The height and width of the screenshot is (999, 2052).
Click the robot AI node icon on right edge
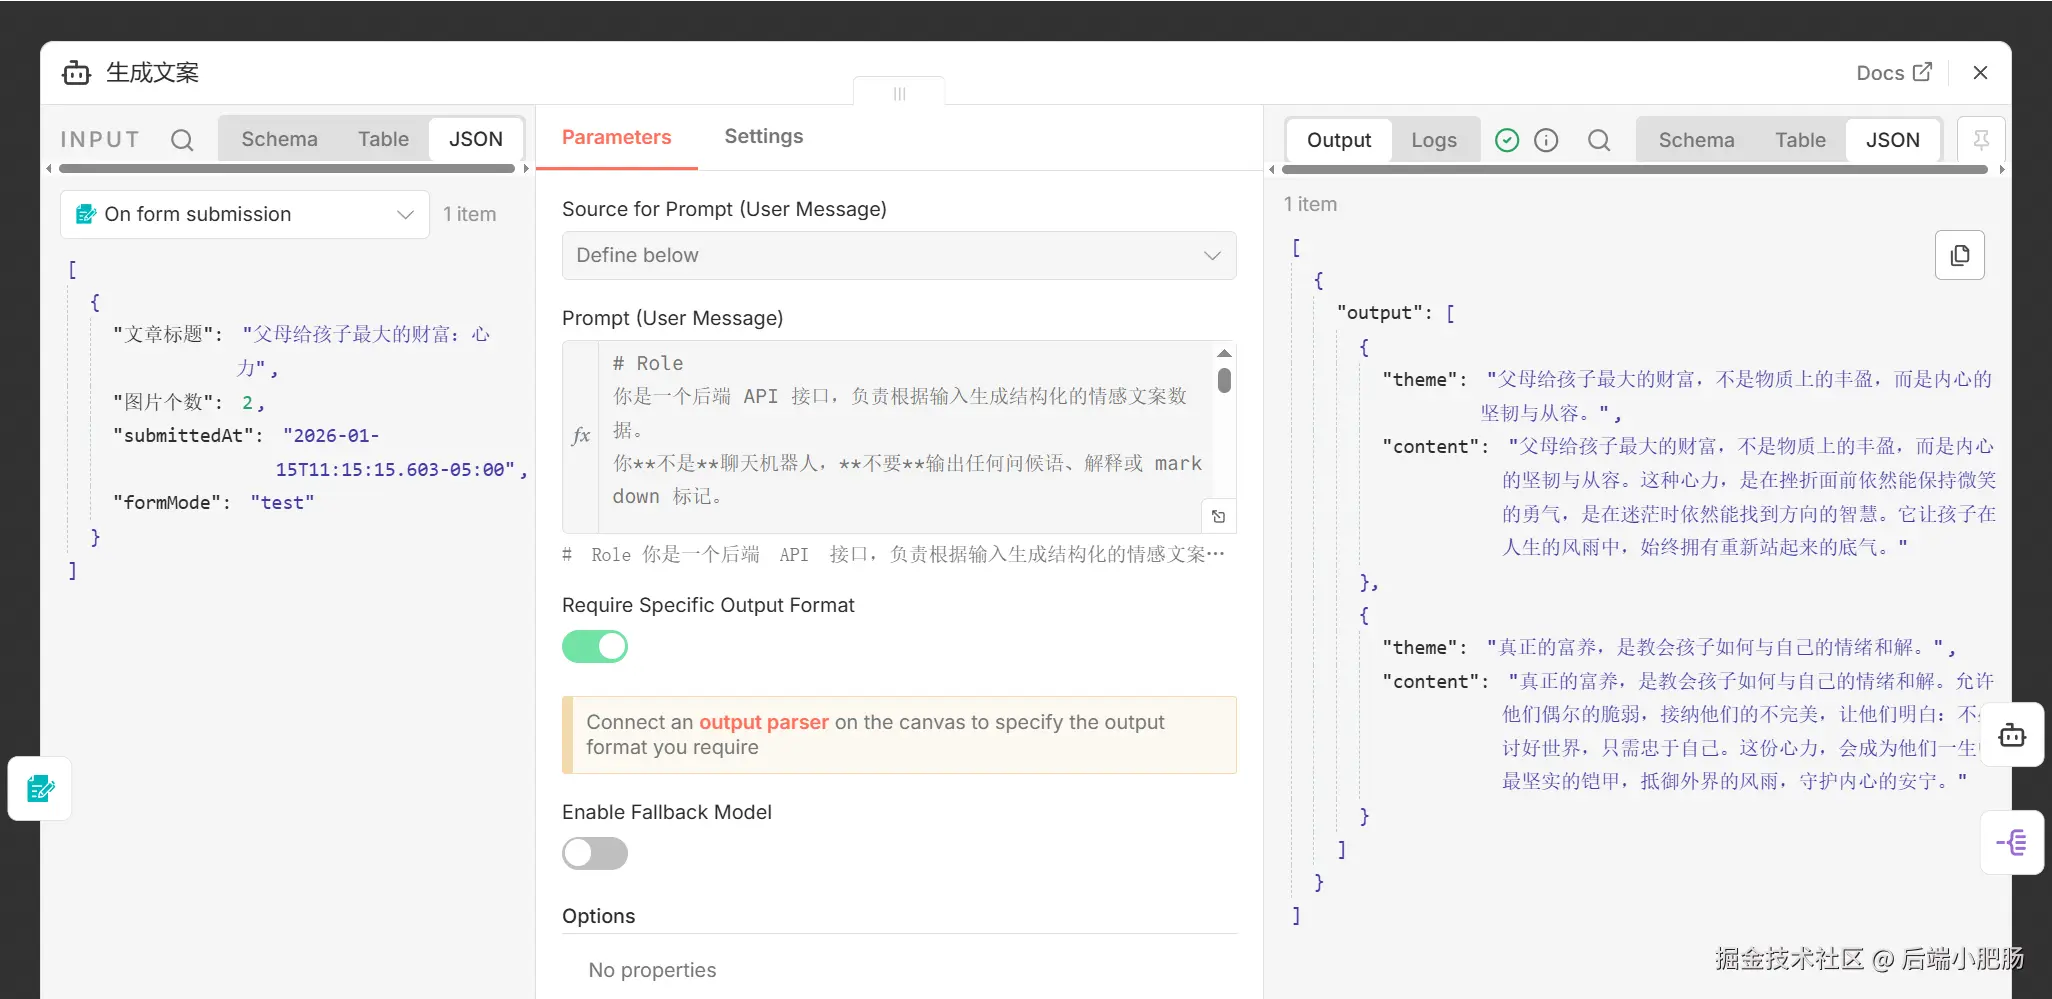coord(2011,736)
